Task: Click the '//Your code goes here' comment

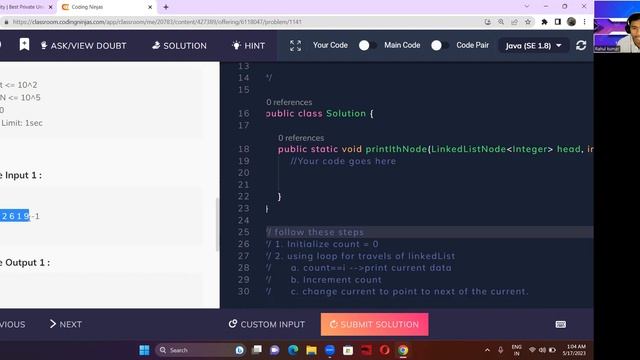Action: (343, 161)
